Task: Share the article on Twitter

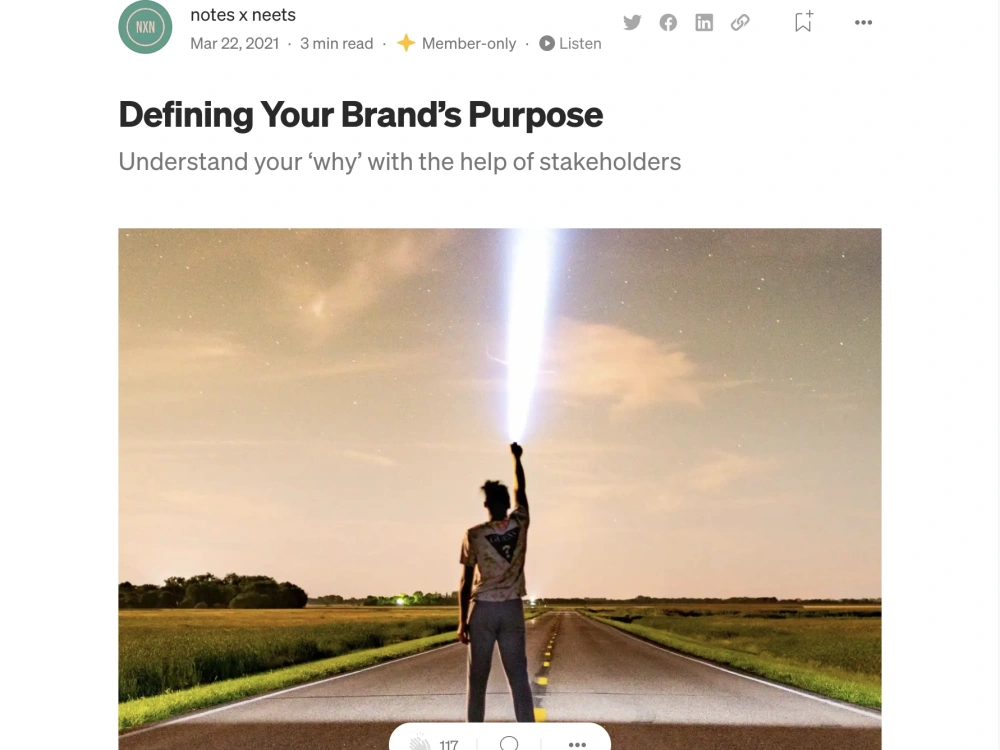Action: click(632, 22)
